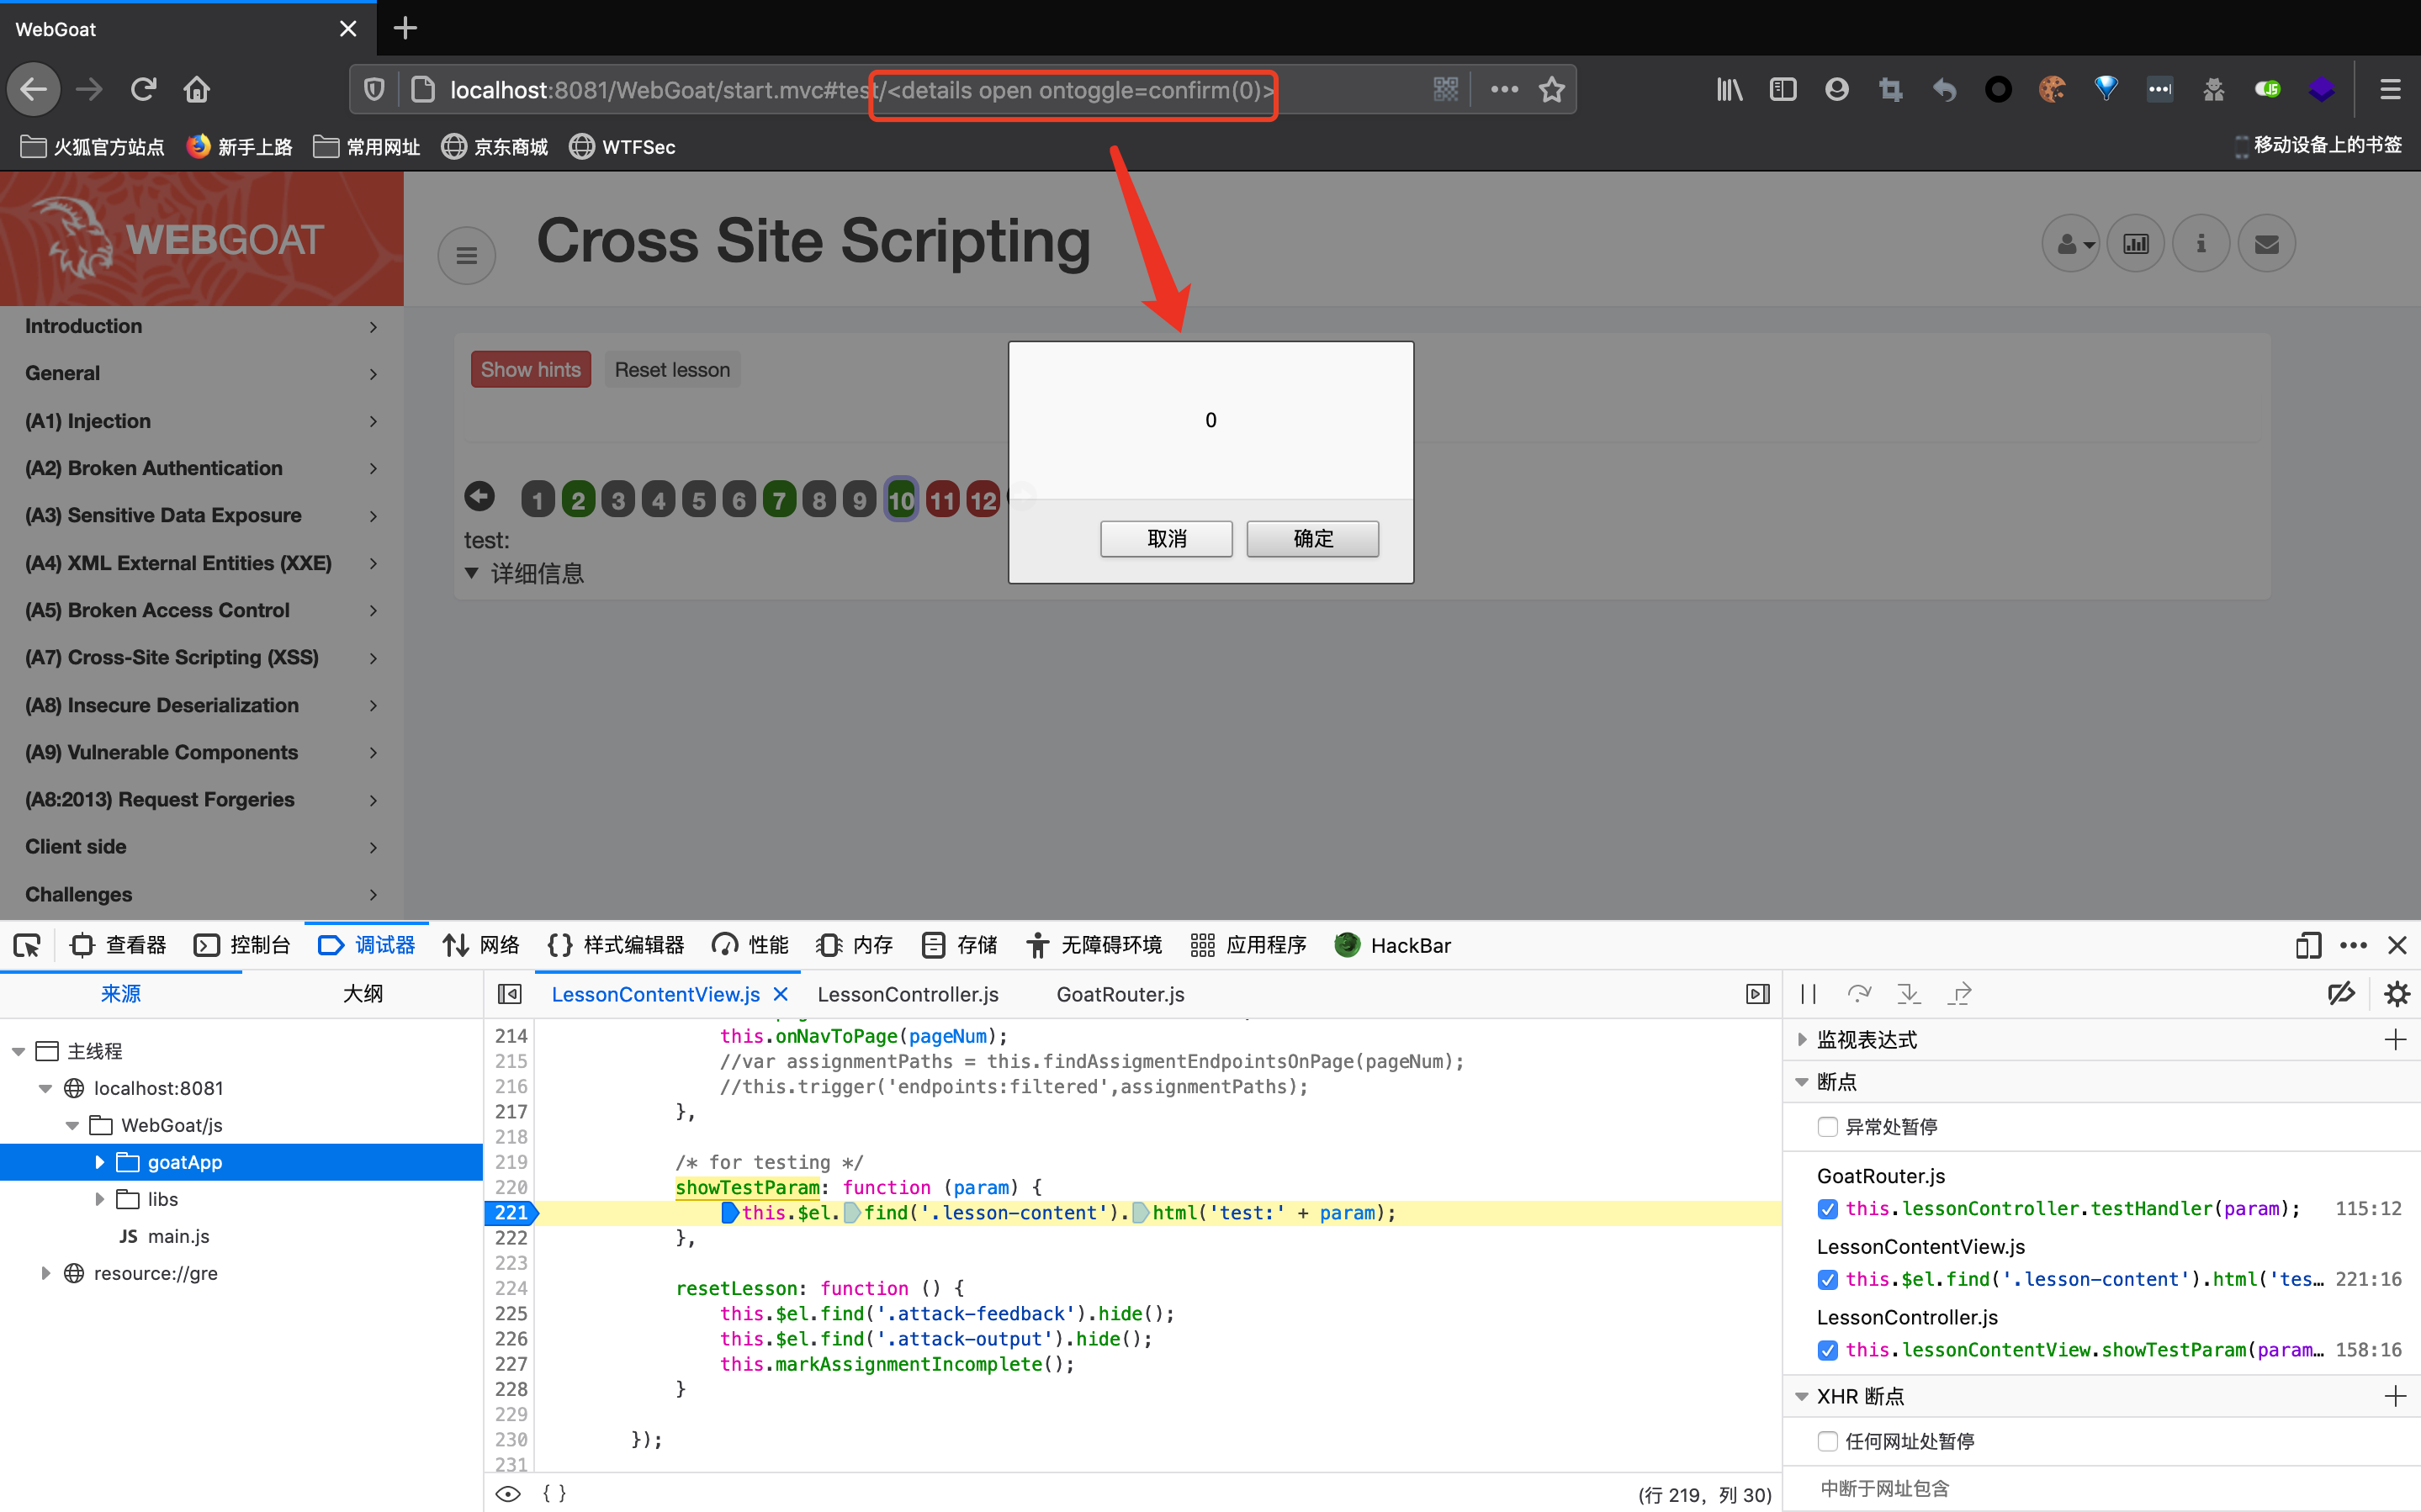
Task: Switch to the LessonController.js tab
Action: (x=907, y=994)
